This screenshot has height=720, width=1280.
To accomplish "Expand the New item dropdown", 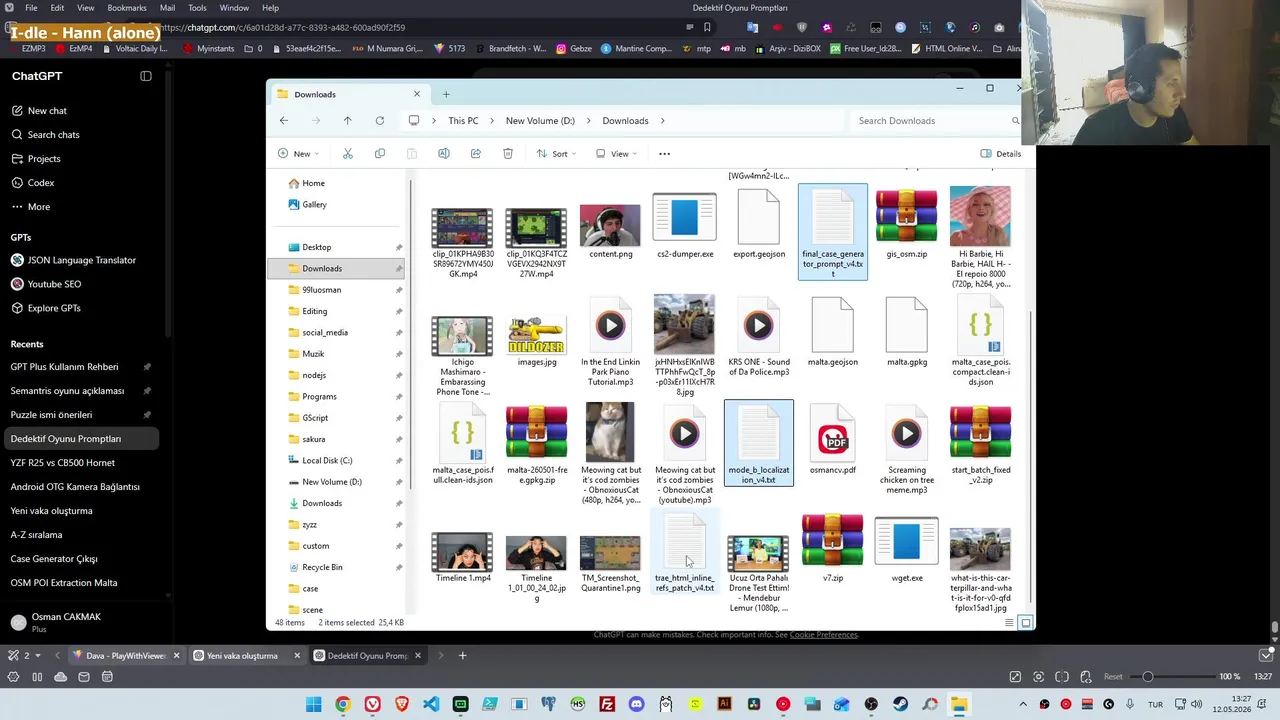I will [298, 153].
